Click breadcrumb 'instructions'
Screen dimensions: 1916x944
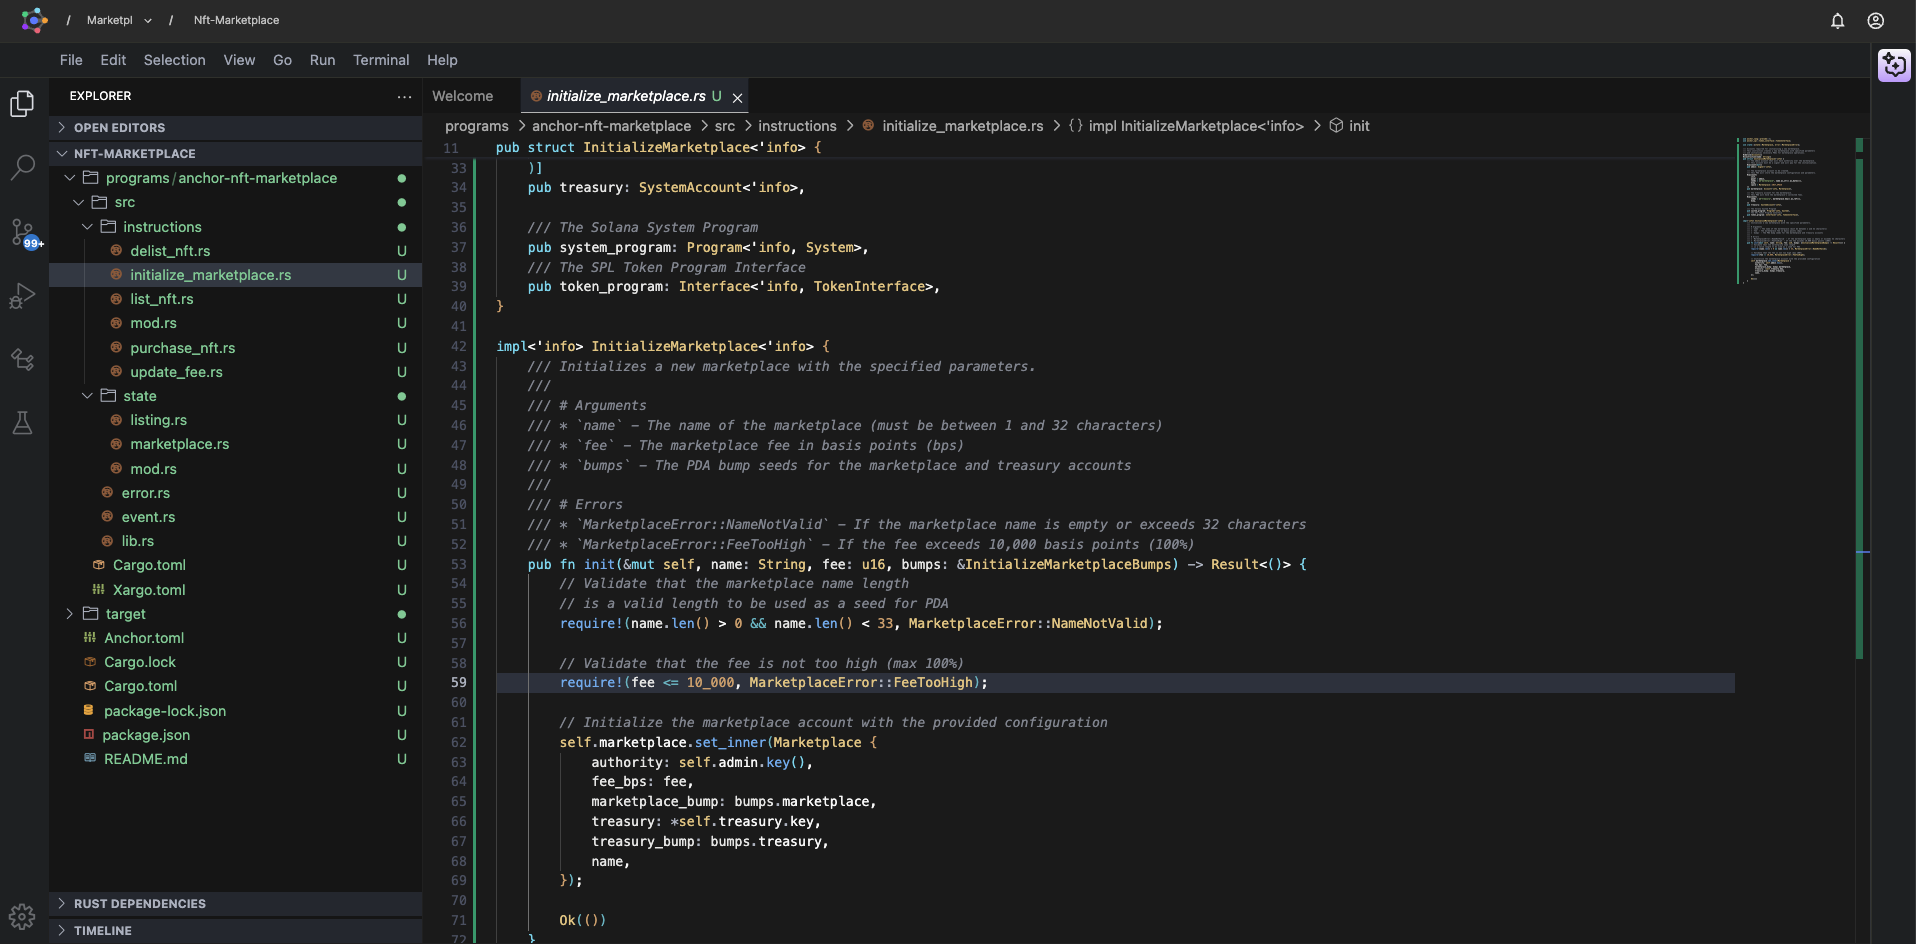pos(797,126)
